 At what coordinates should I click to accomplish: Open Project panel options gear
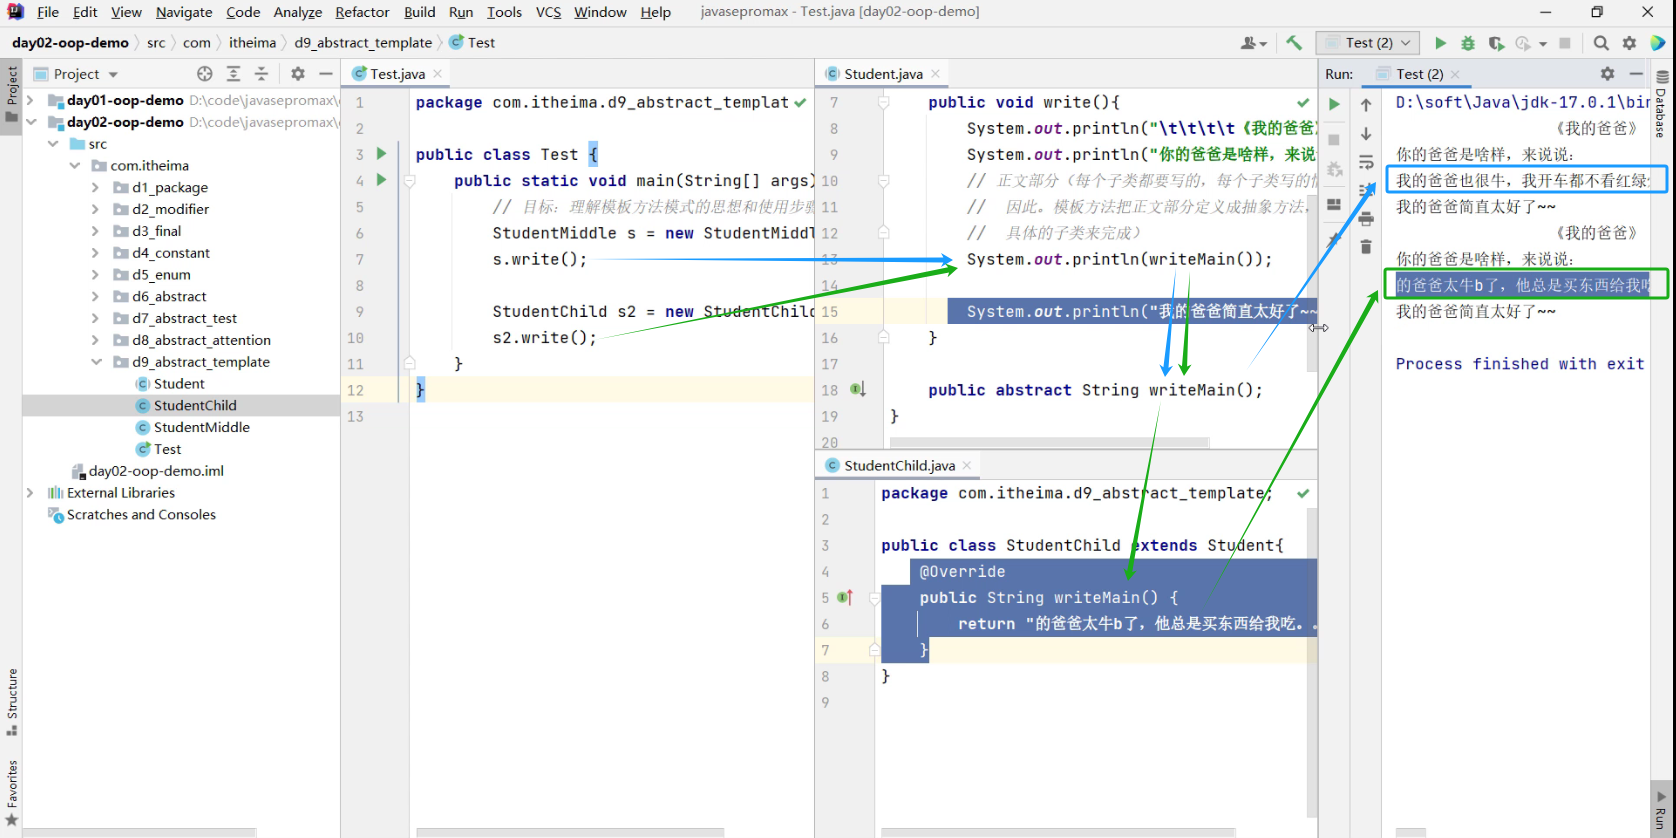[x=297, y=74]
